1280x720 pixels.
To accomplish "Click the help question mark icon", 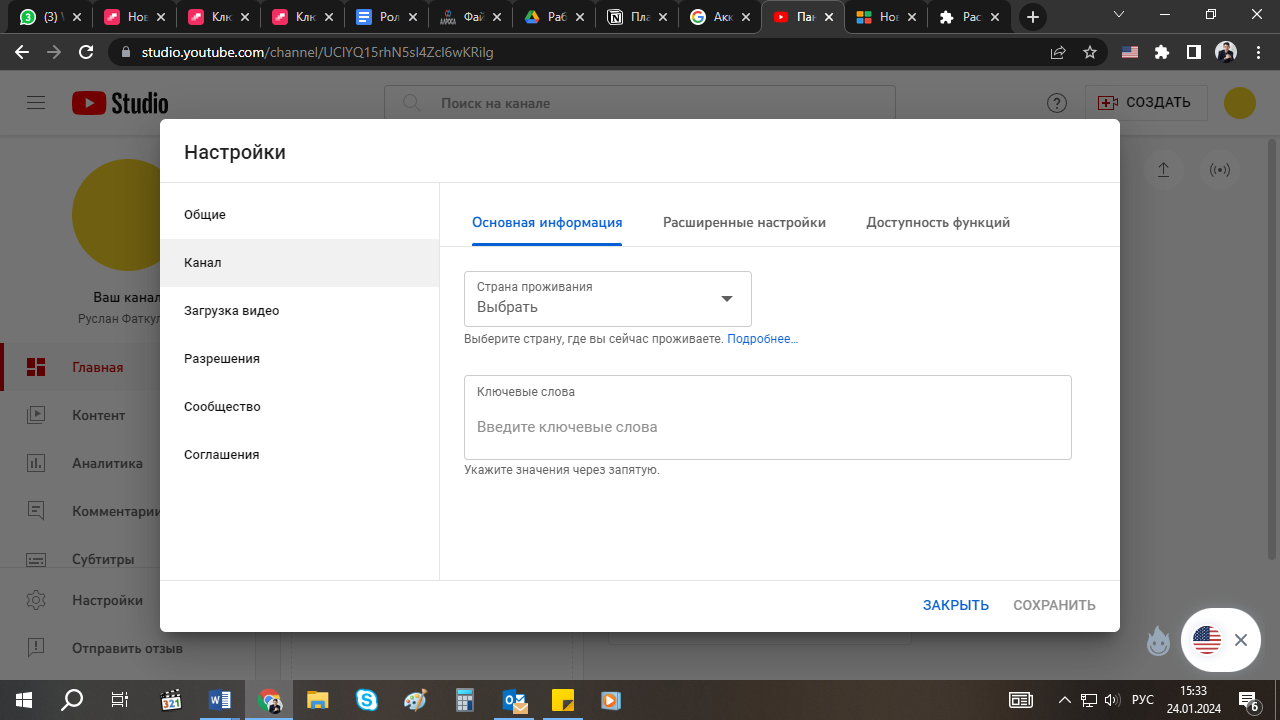I will click(1056, 103).
